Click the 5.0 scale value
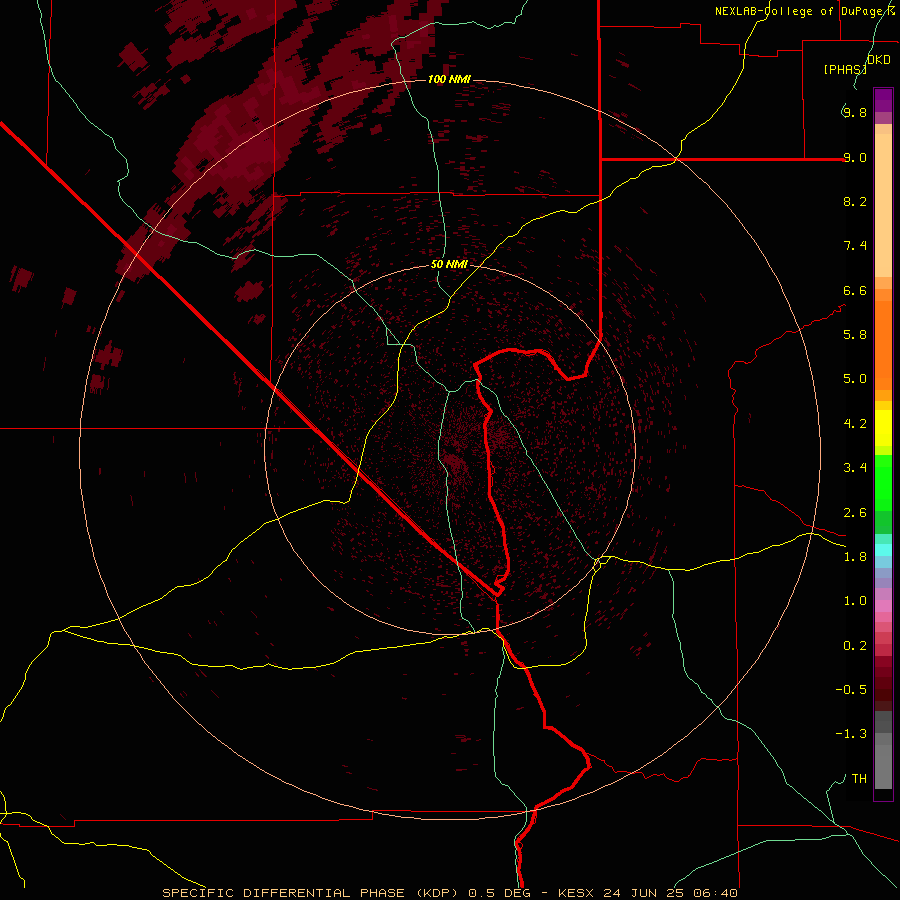 855,379
